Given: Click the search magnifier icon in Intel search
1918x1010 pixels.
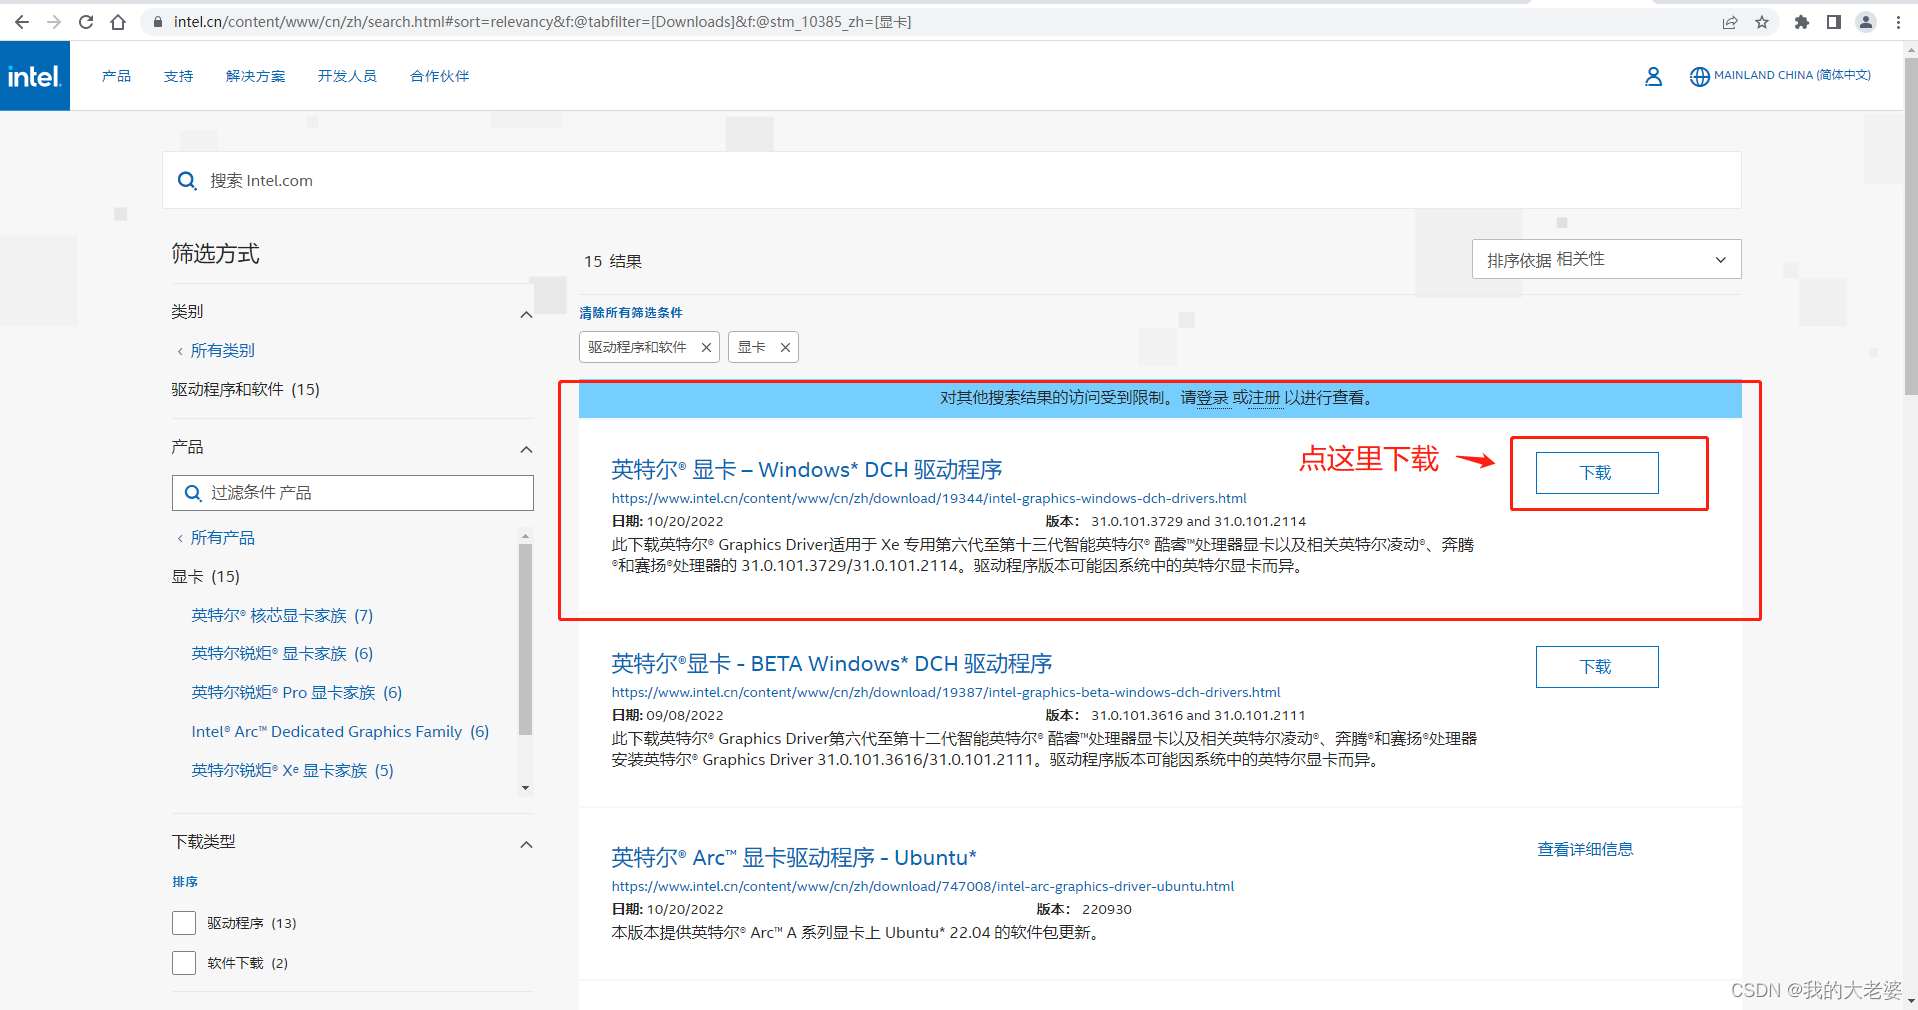Looking at the screenshot, I should [187, 181].
